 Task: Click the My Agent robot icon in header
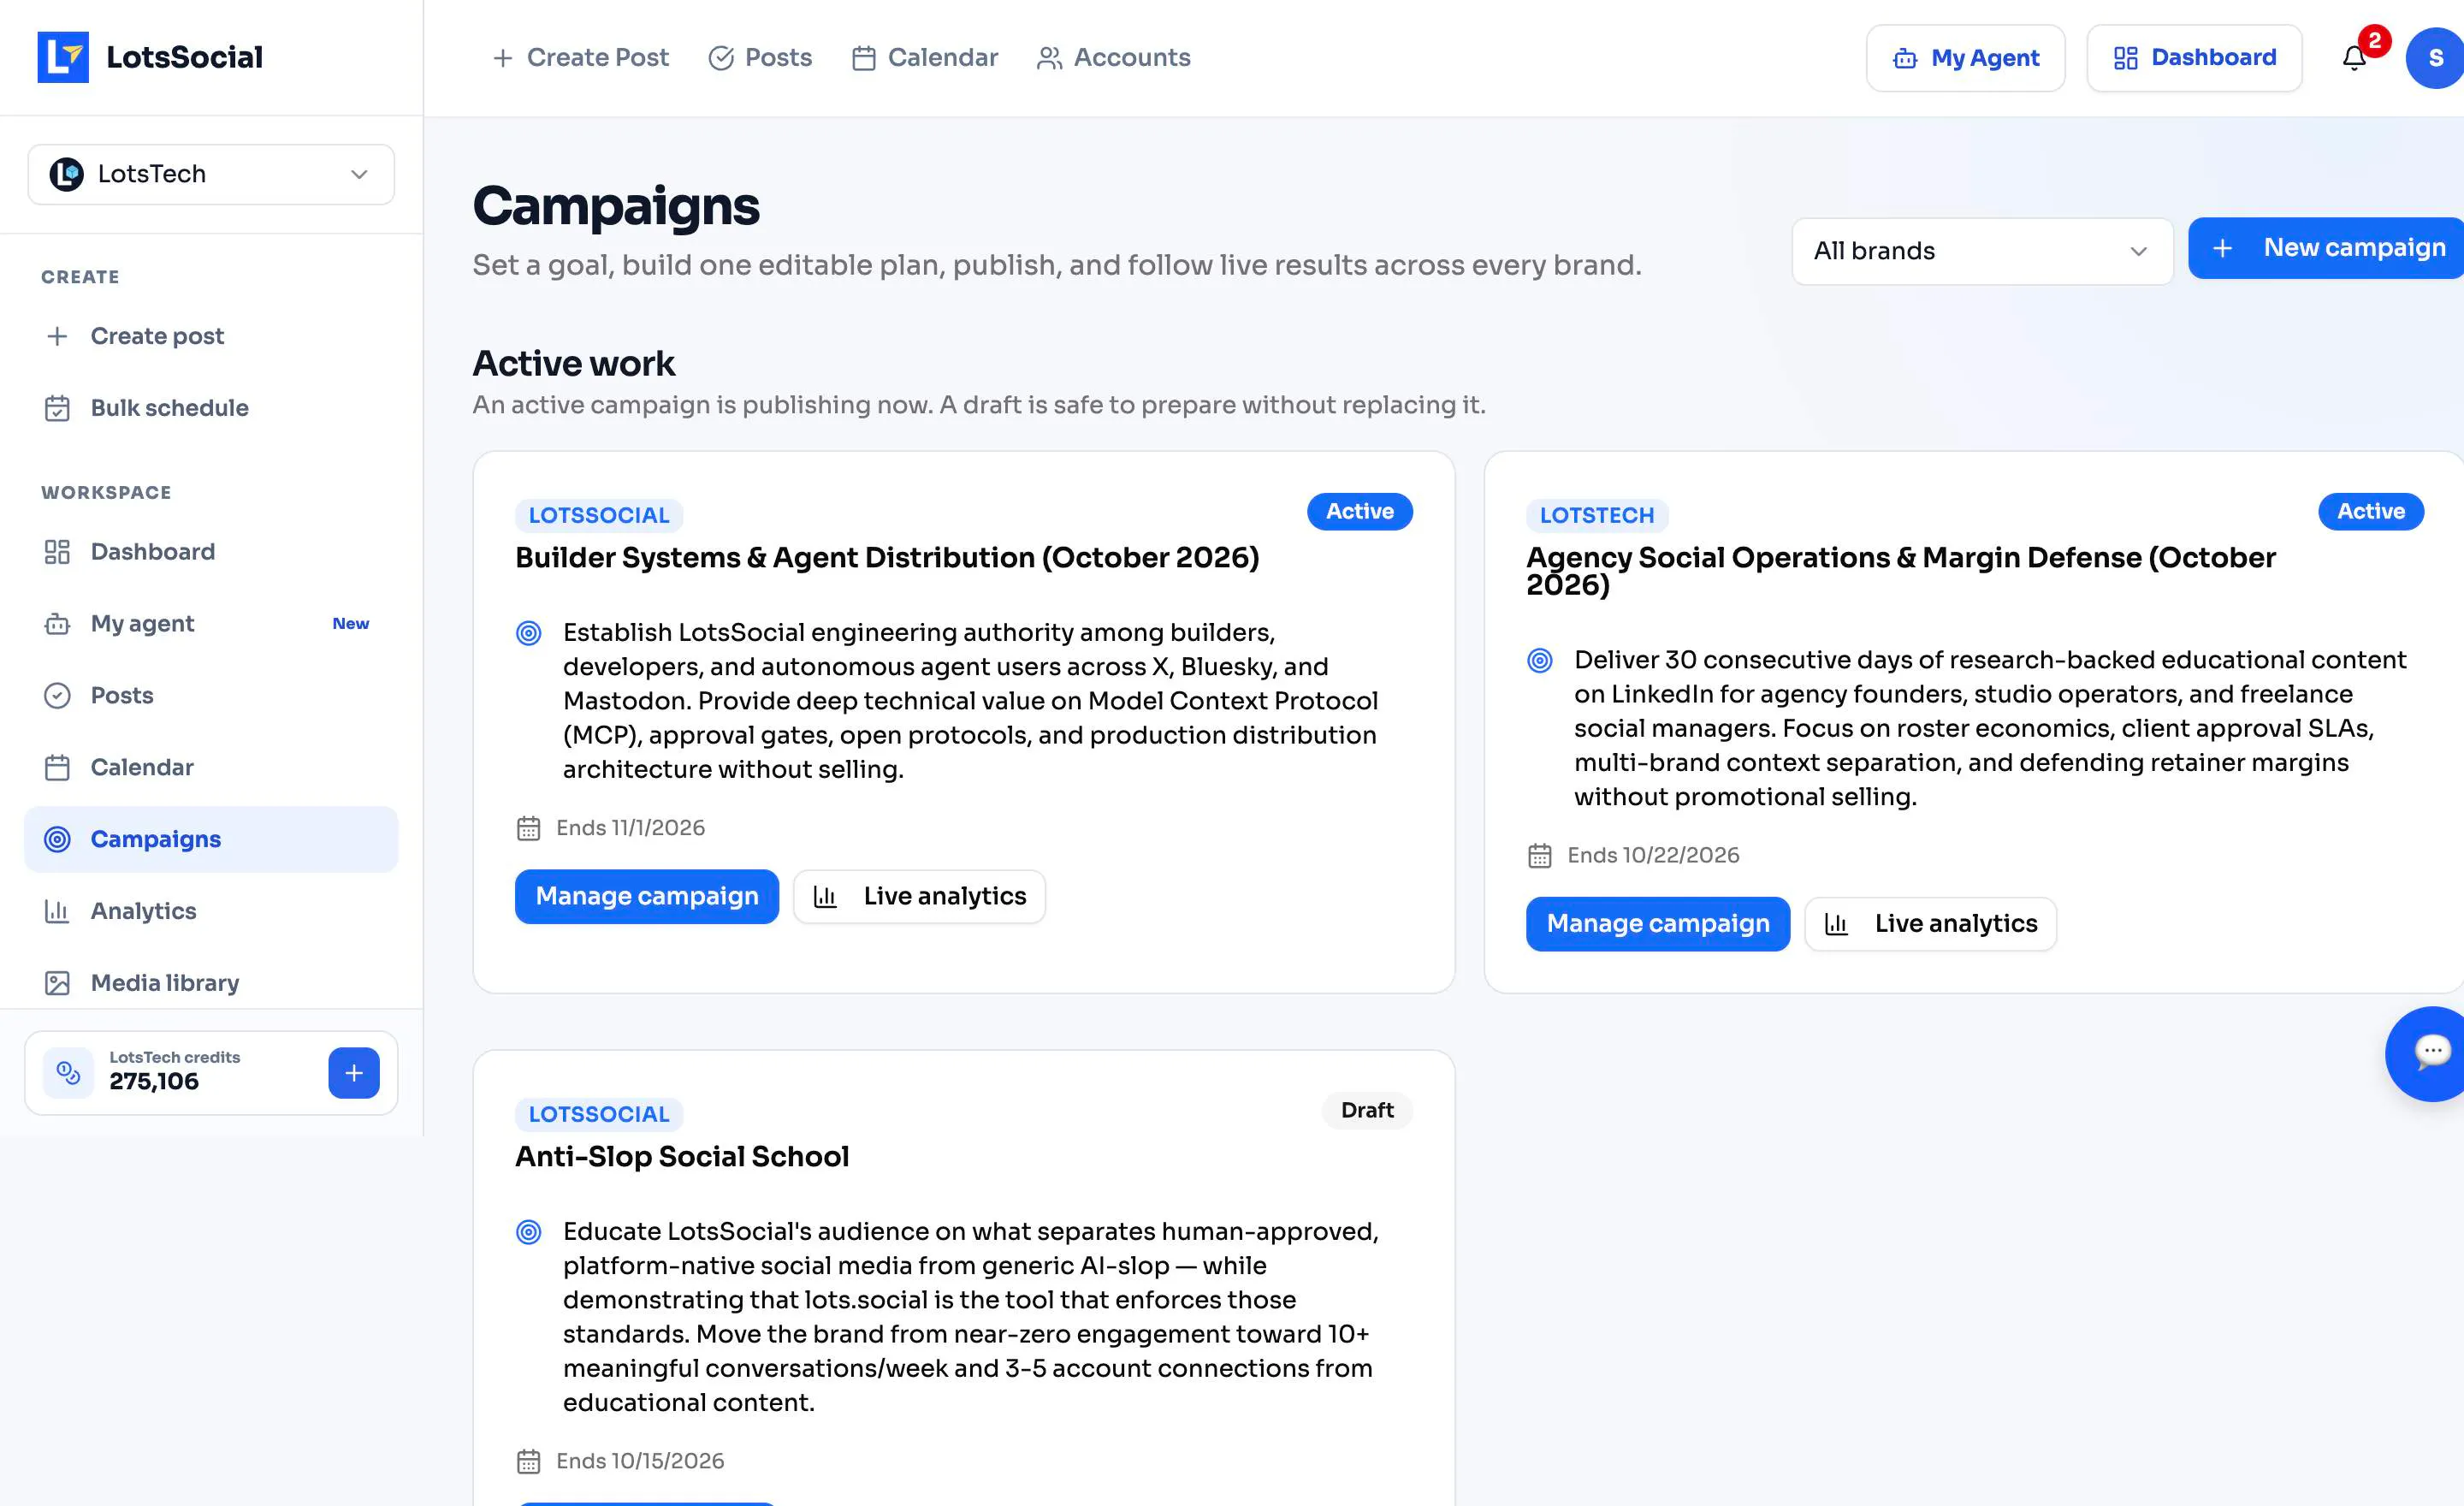click(x=1905, y=58)
